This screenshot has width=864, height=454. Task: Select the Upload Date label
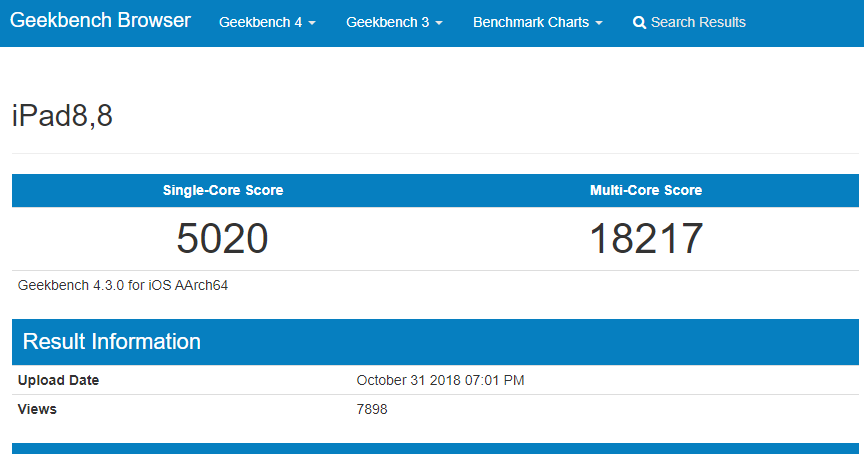pos(58,380)
